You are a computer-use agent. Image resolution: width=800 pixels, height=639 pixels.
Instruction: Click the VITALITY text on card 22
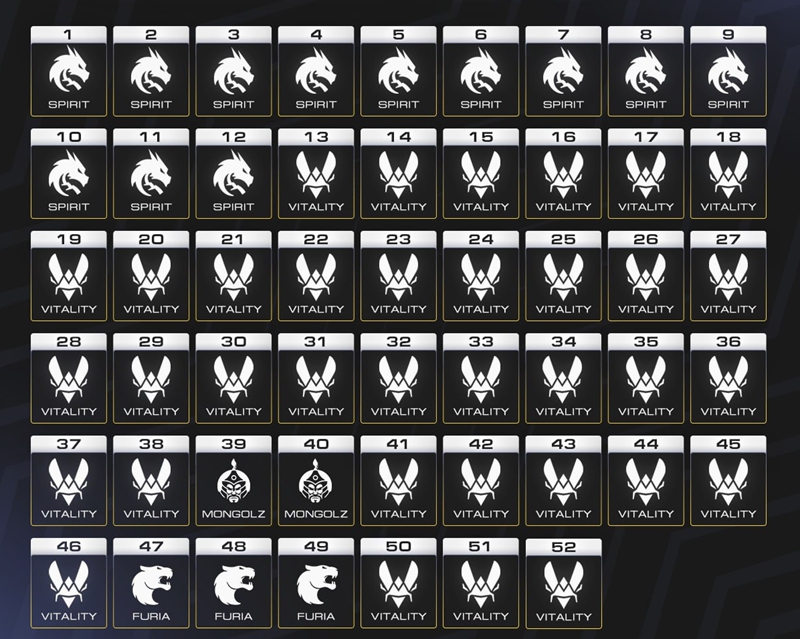[316, 309]
